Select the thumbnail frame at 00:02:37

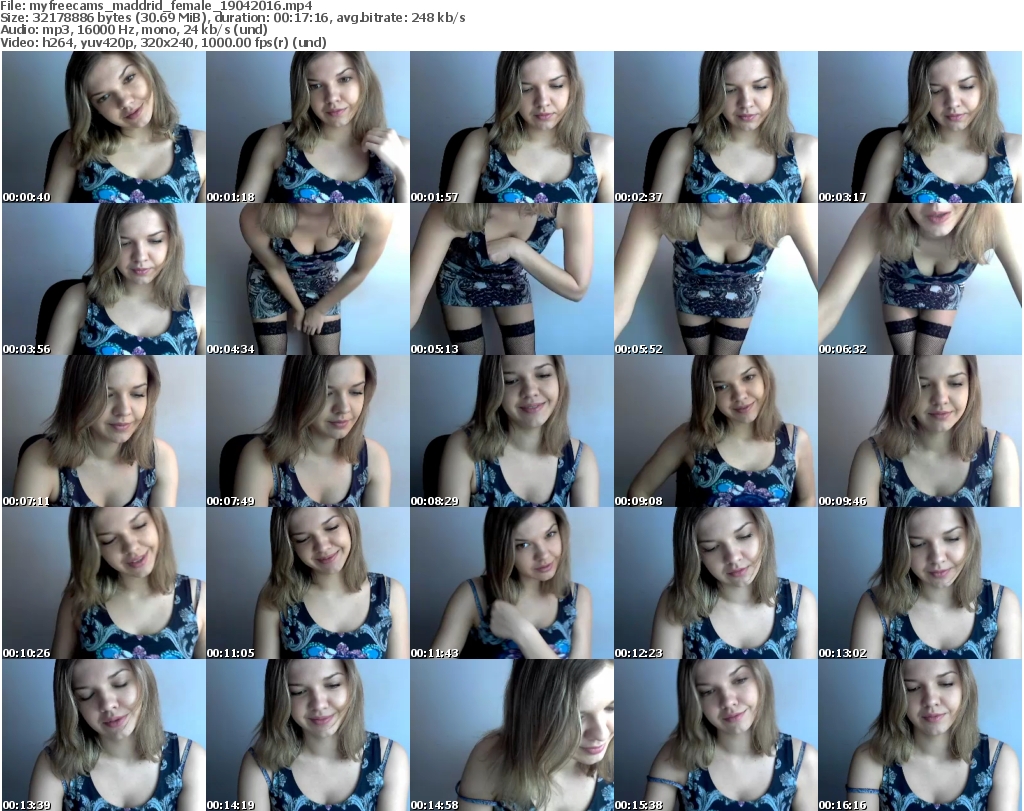click(715, 127)
